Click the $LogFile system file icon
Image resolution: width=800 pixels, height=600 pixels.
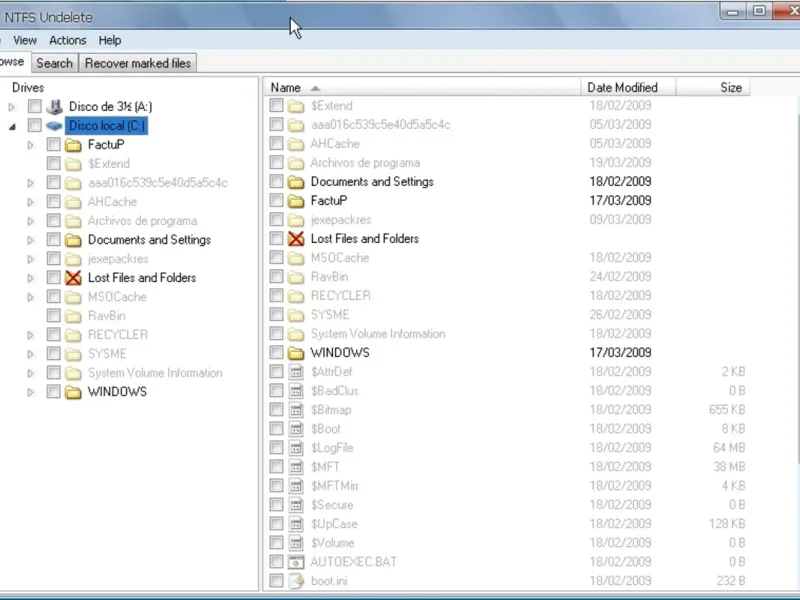(296, 448)
